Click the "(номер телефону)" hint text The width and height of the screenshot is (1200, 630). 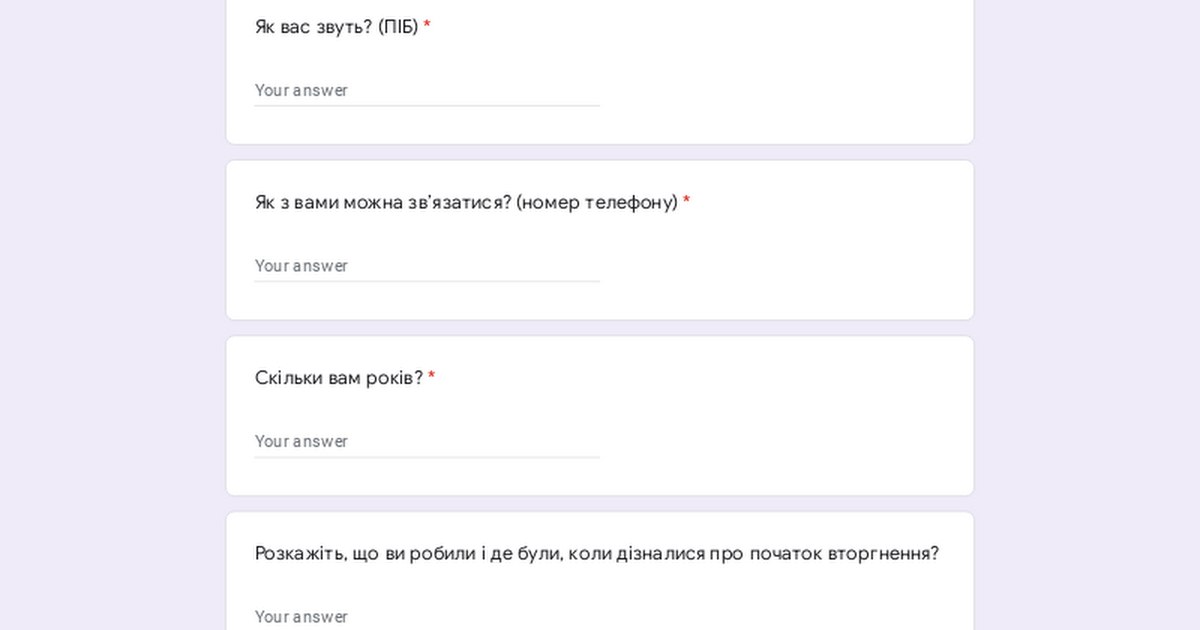(x=597, y=203)
